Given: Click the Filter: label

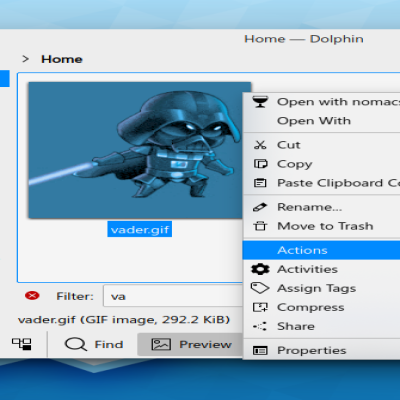Looking at the screenshot, I should pos(75,296).
